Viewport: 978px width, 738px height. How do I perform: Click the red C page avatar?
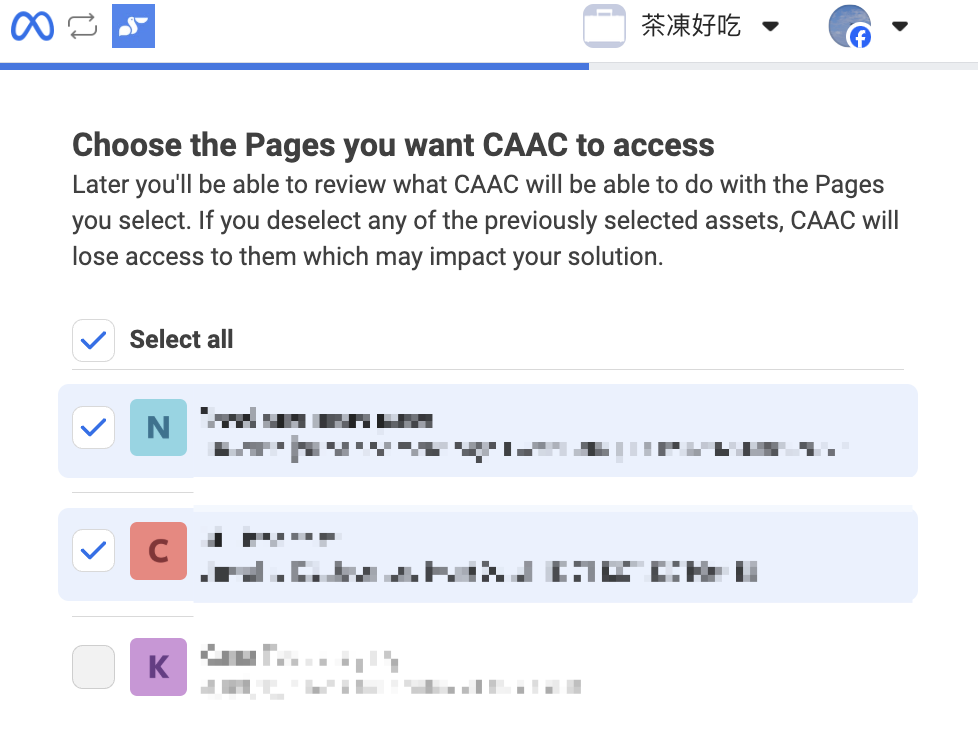[158, 551]
